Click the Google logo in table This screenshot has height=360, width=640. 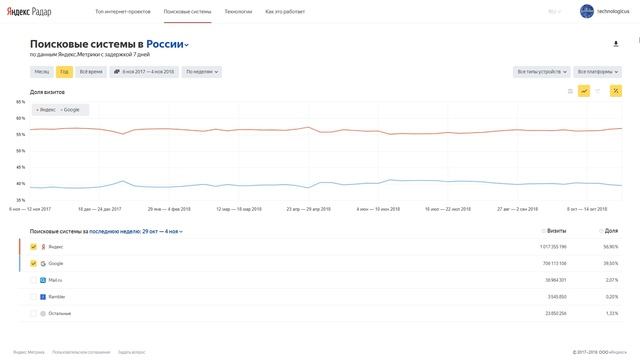(x=43, y=264)
